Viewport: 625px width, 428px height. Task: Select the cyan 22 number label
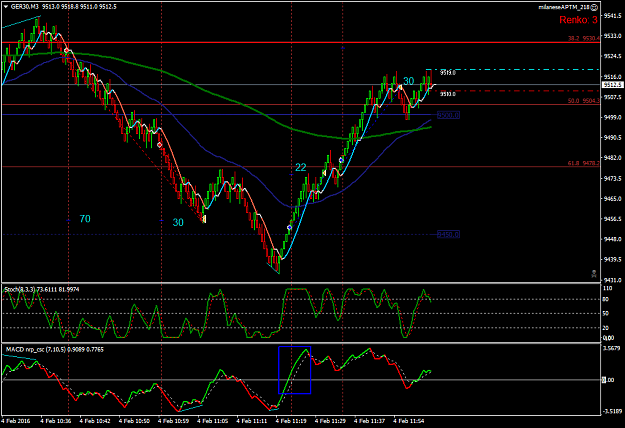(x=301, y=167)
